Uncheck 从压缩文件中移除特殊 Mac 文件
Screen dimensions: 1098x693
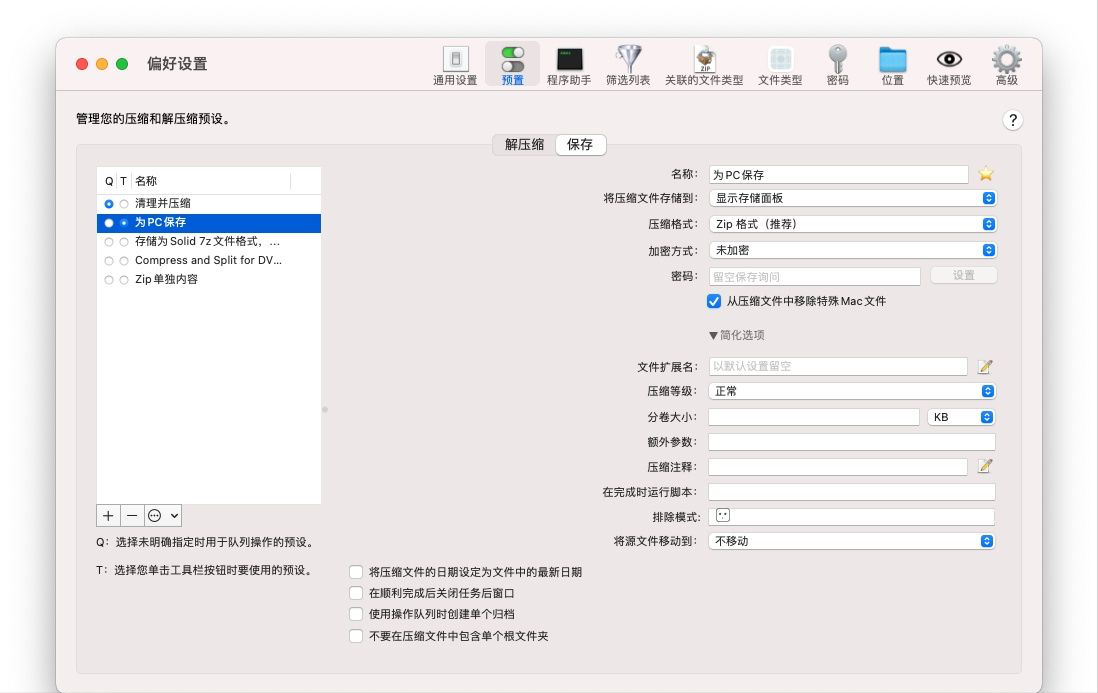click(x=712, y=300)
